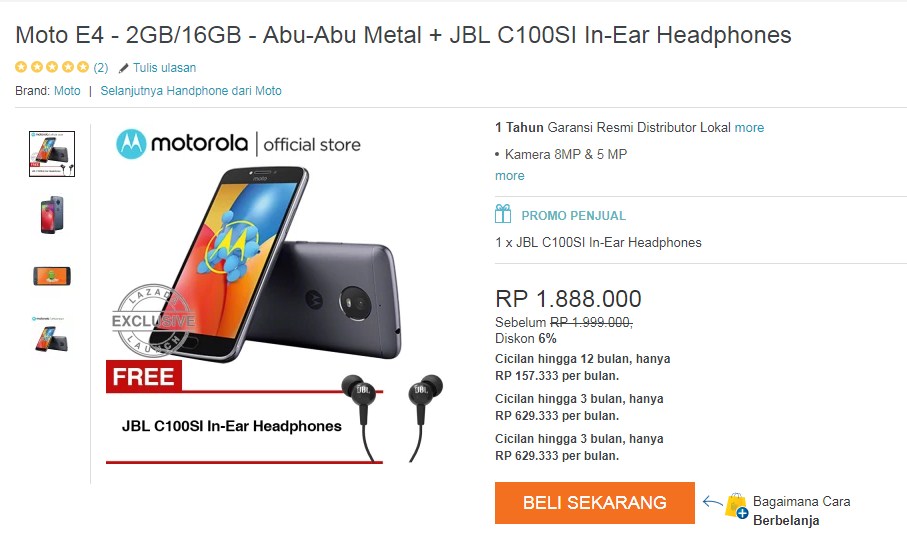Select the second thumbnail showing phone backs
This screenshot has width=907, height=542.
point(52,215)
